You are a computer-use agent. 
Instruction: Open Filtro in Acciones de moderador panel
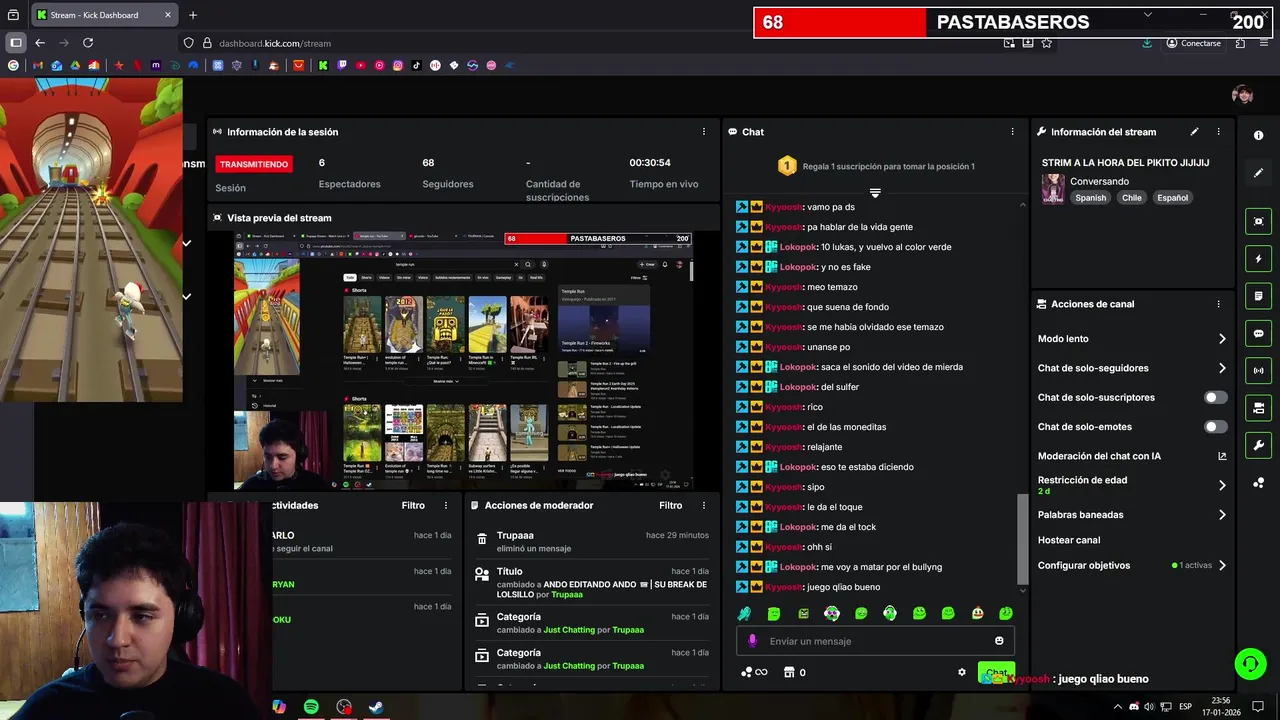click(670, 506)
